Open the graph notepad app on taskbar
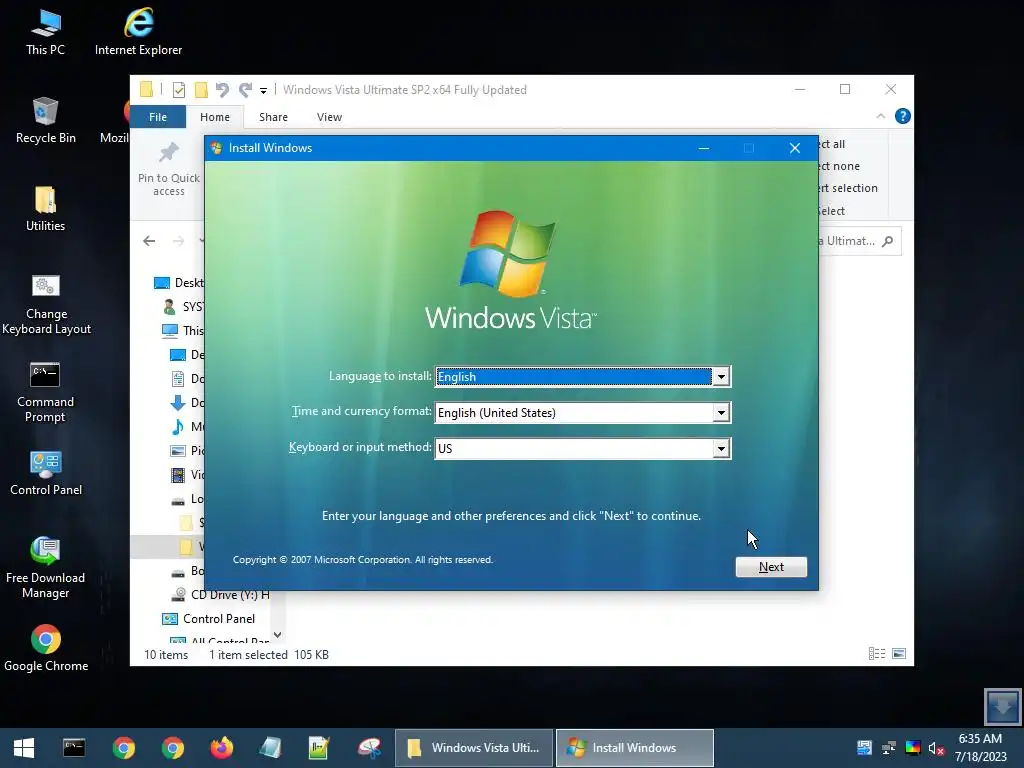Viewport: 1024px width, 768px height. coord(319,748)
